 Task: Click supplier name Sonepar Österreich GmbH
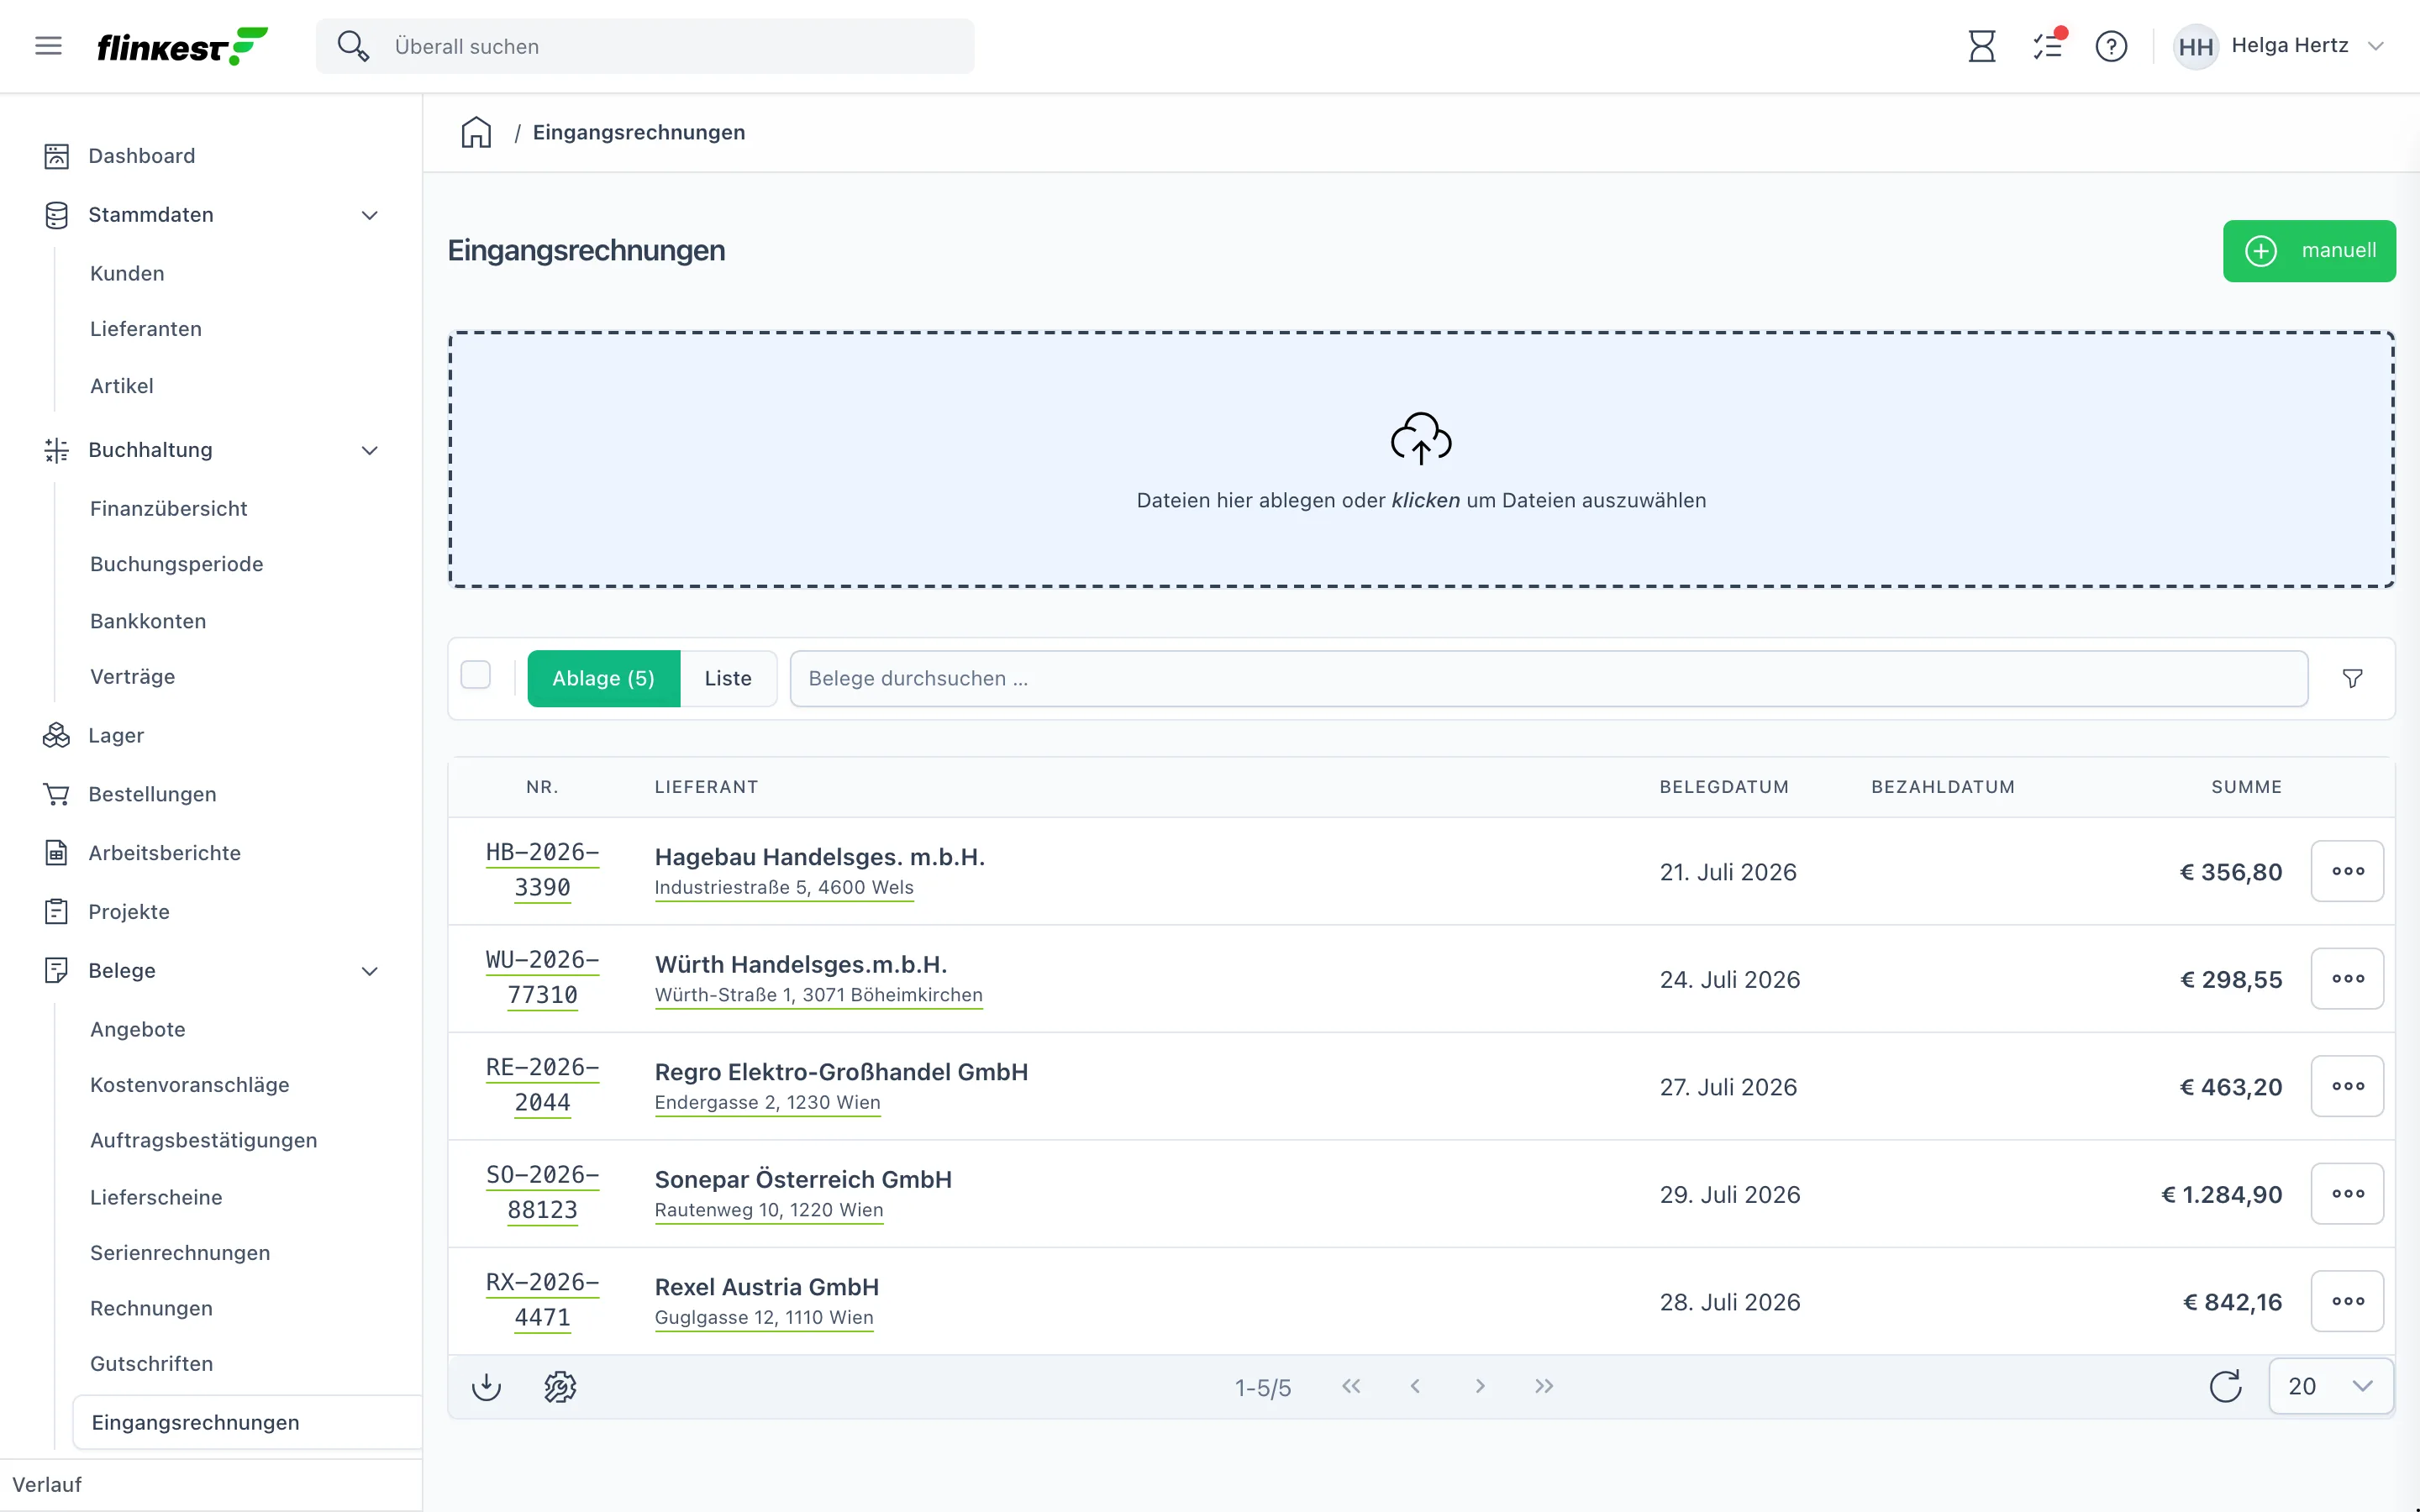[x=803, y=1180]
